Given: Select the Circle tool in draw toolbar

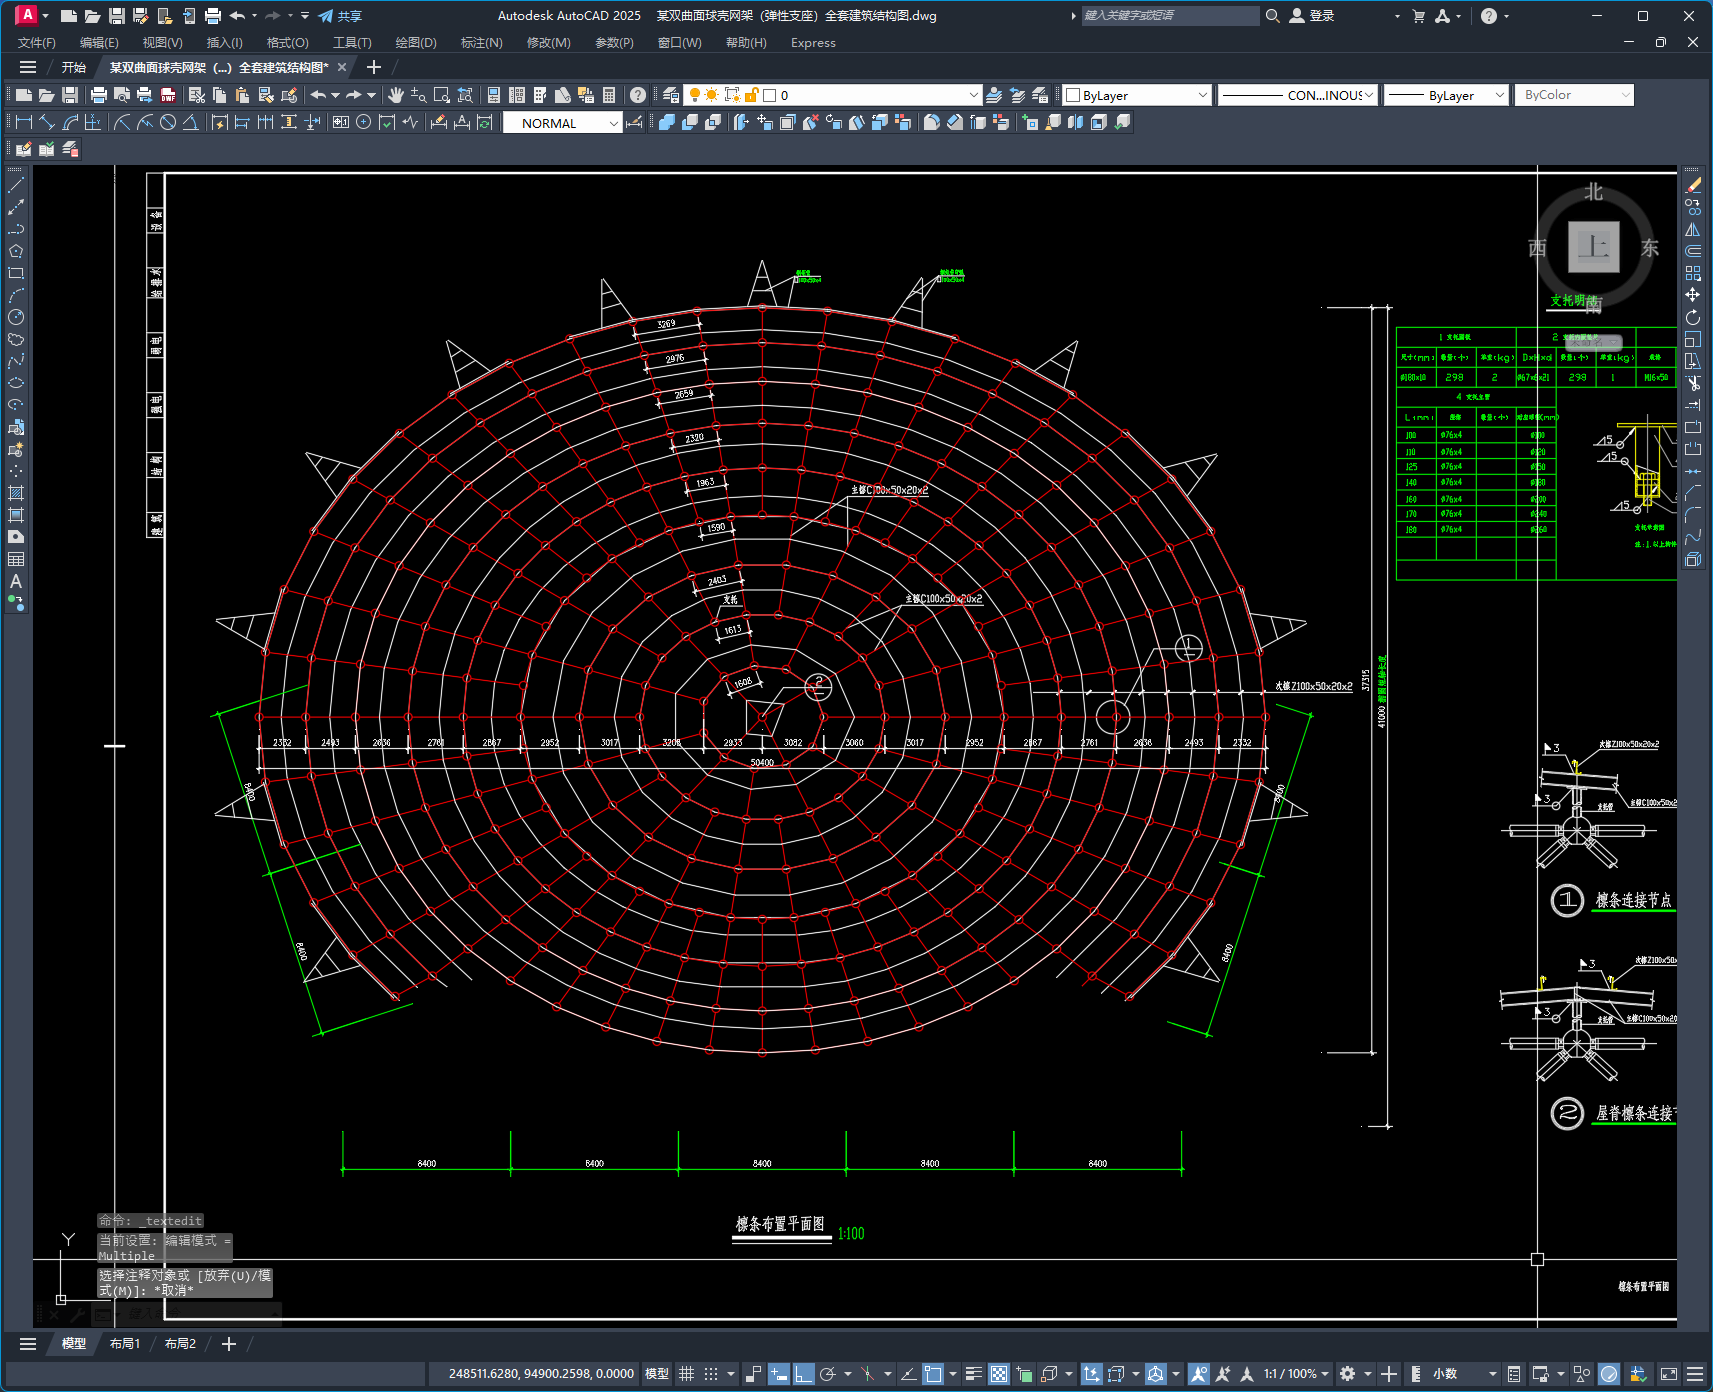Looking at the screenshot, I should tap(16, 317).
